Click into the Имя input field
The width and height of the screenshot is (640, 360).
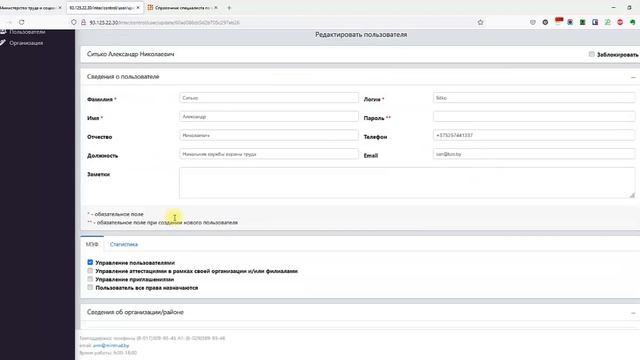click(x=269, y=117)
